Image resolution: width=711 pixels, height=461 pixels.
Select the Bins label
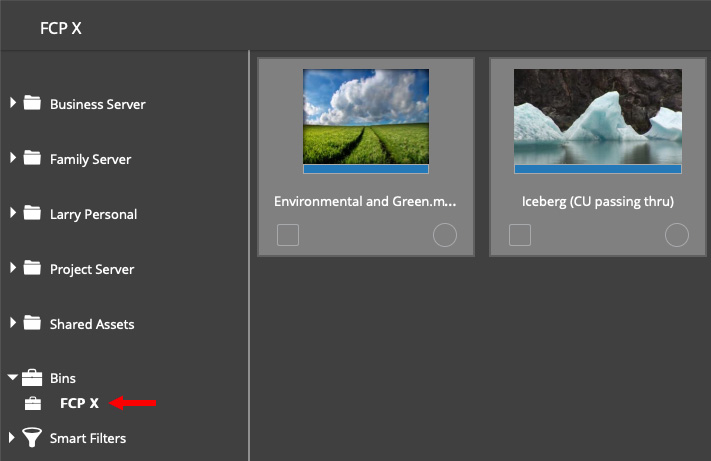63,378
